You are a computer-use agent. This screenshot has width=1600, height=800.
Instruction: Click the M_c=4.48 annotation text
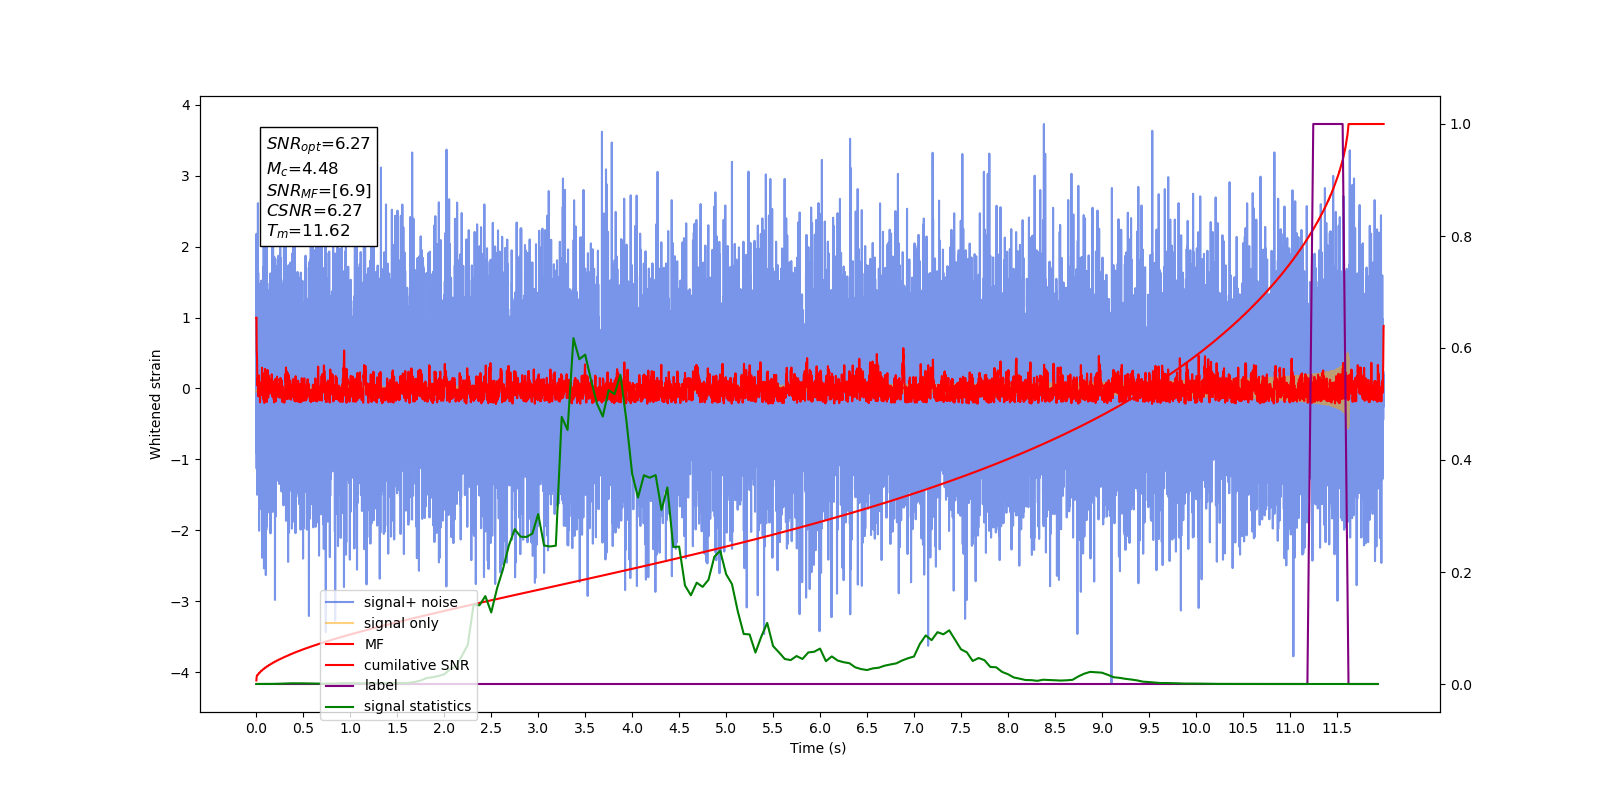302,168
